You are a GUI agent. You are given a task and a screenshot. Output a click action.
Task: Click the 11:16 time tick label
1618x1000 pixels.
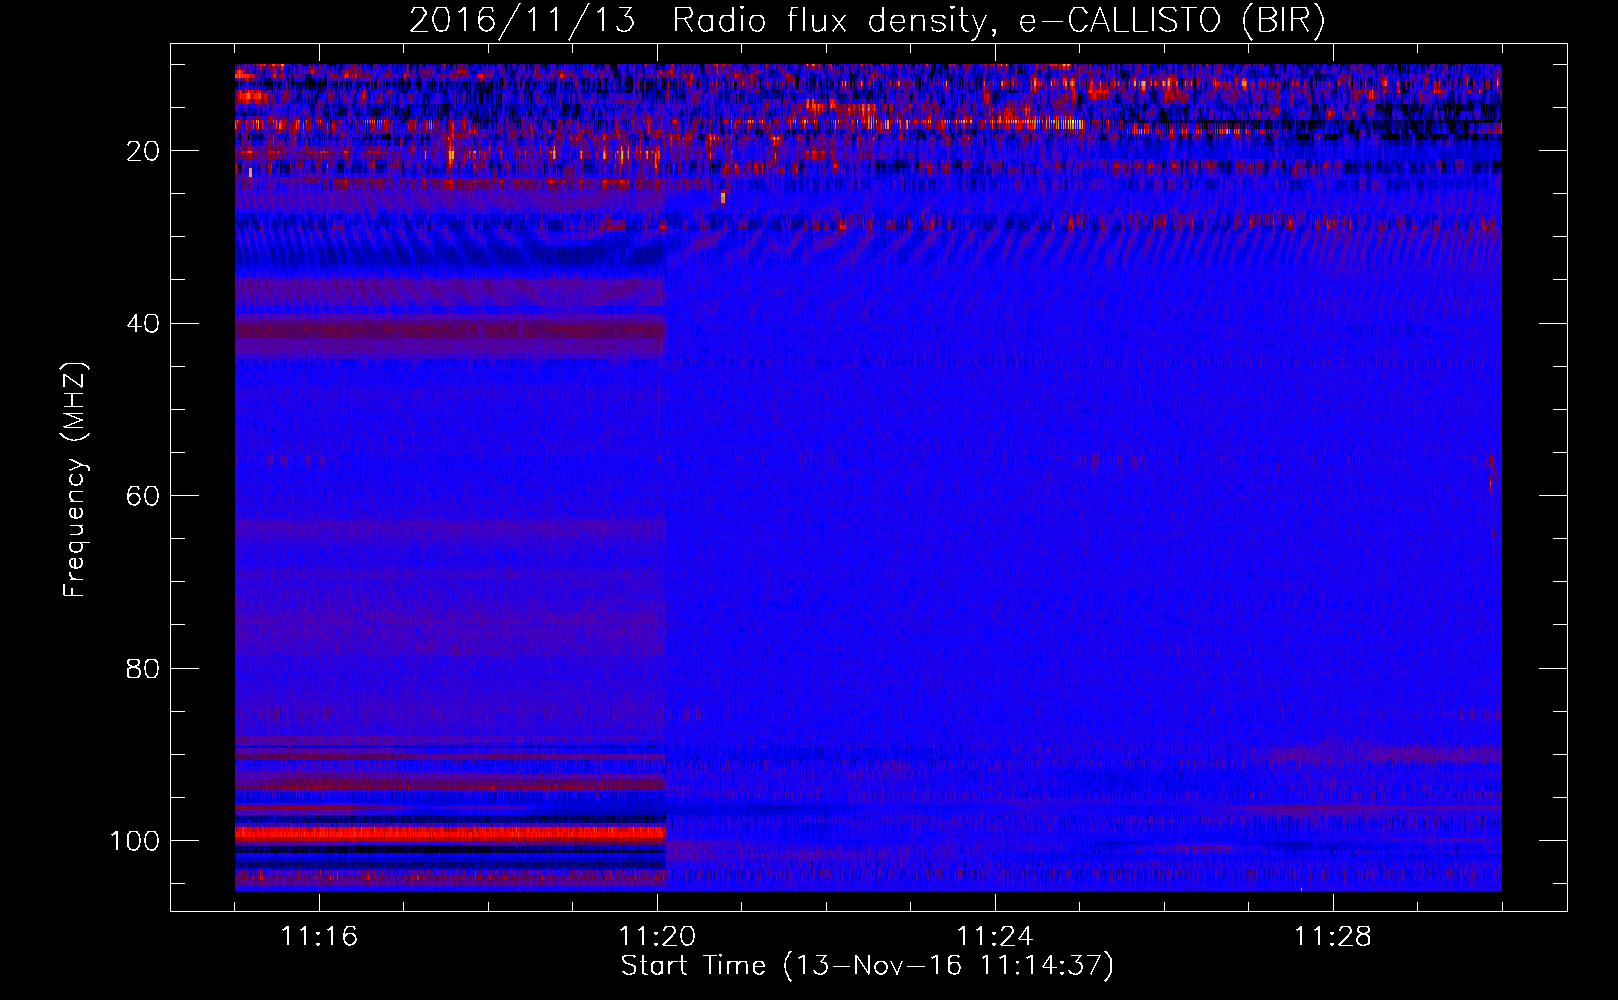pos(319,936)
